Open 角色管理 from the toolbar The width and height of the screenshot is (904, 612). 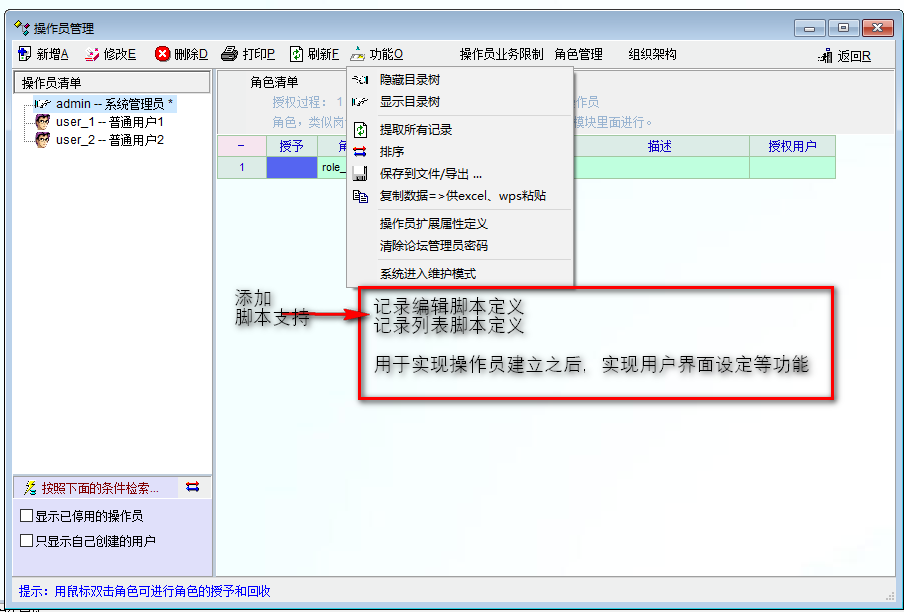[x=578, y=54]
